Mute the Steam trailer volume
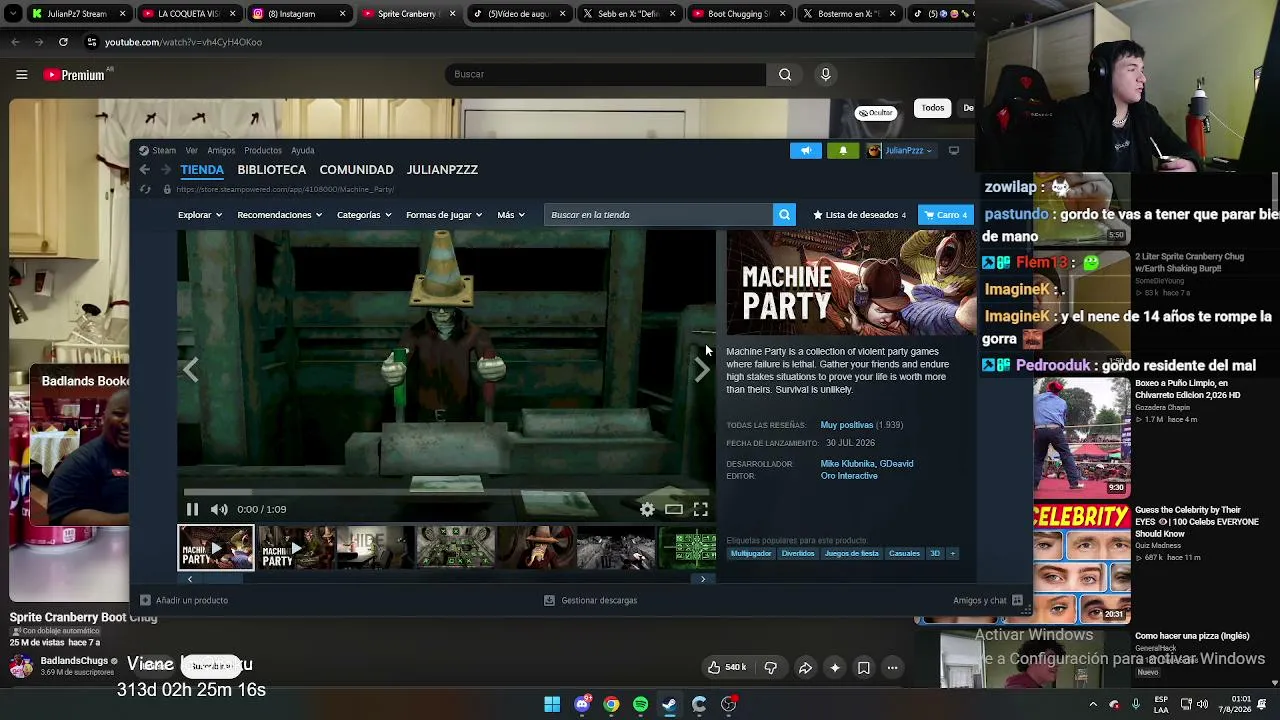This screenshot has width=1280, height=720. 219,509
